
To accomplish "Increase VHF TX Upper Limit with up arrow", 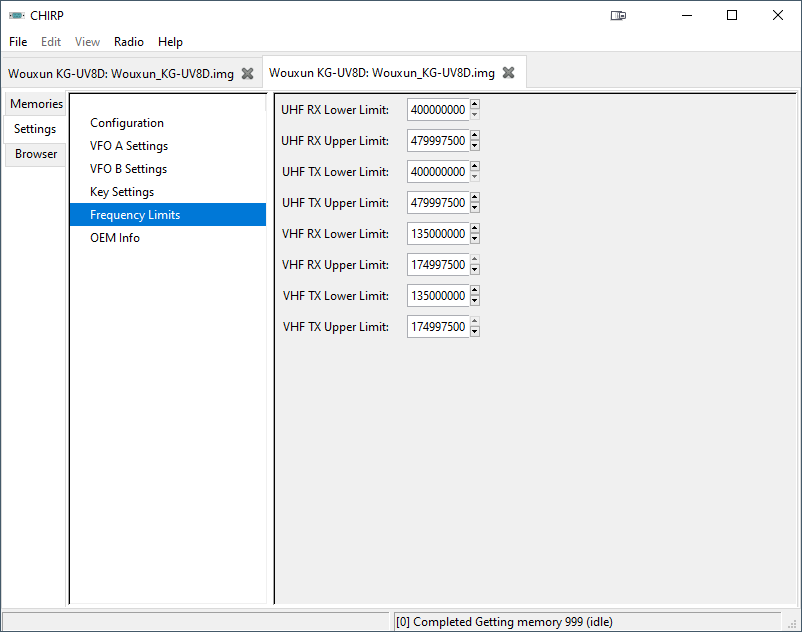I will tap(475, 321).
